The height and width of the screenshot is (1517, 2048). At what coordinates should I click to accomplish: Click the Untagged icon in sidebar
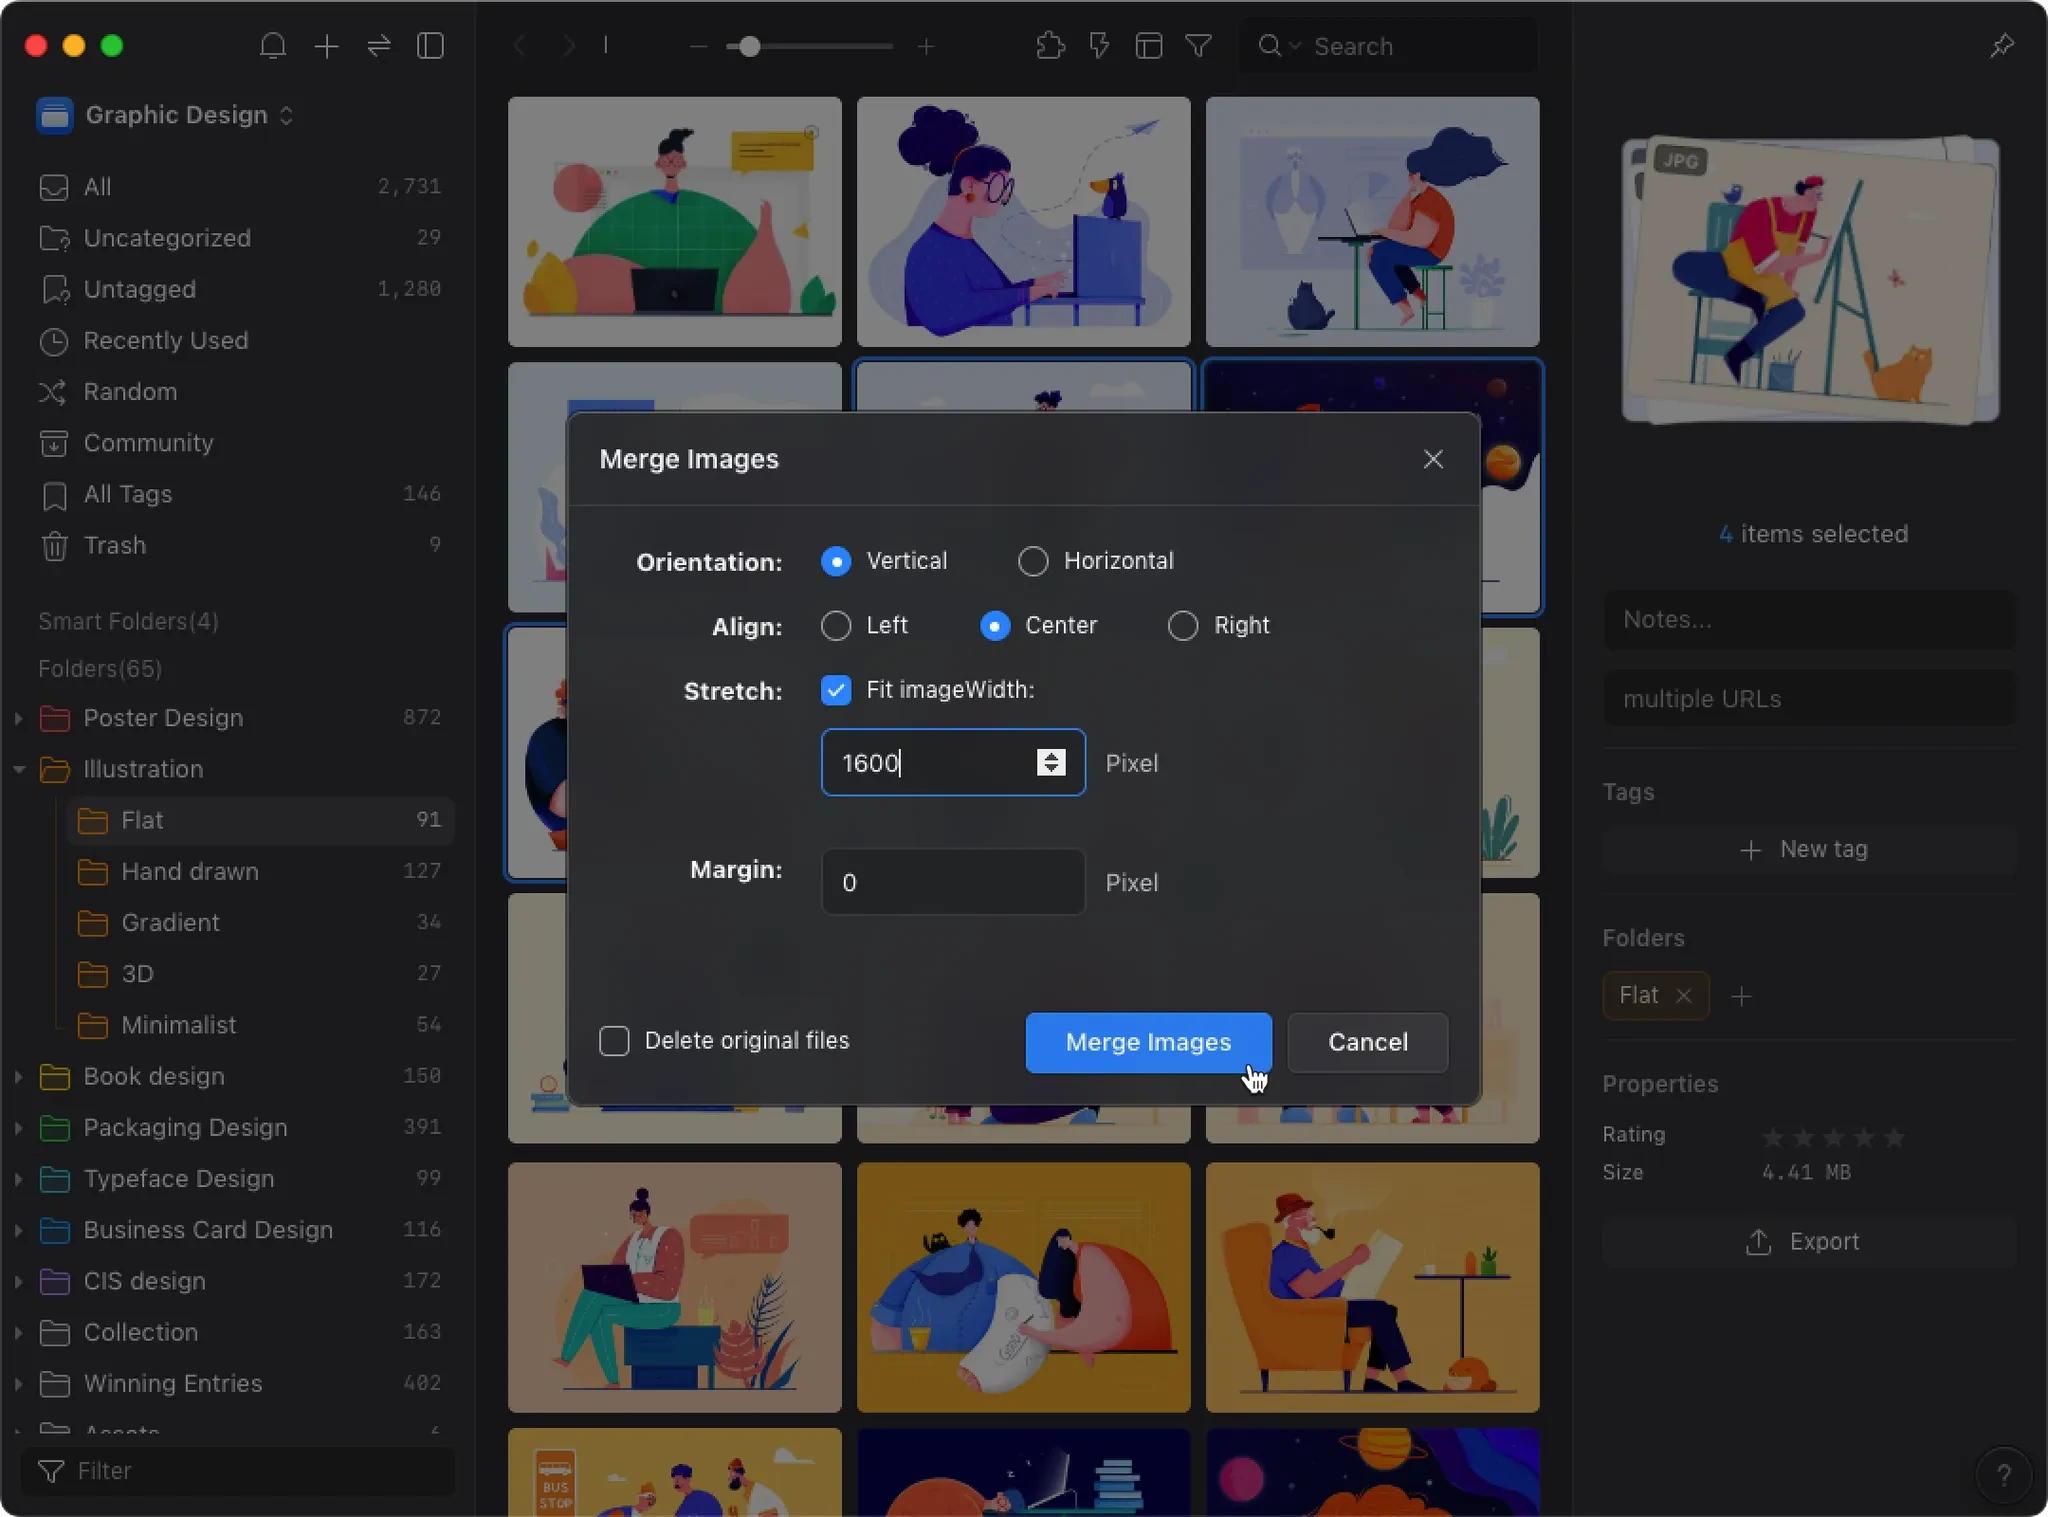tap(55, 290)
